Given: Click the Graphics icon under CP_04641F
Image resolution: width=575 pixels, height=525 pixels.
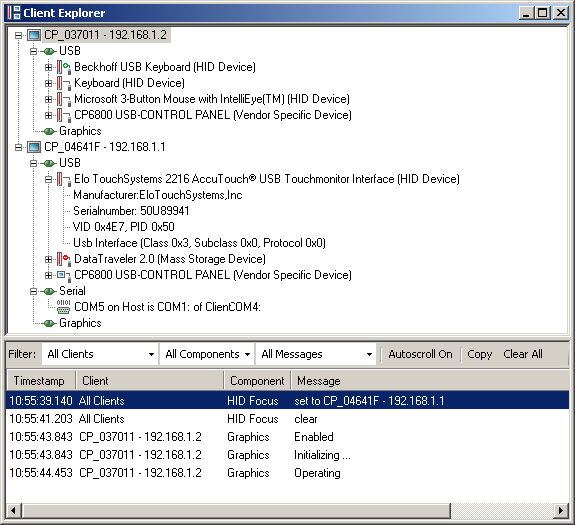Looking at the screenshot, I should coord(49,323).
